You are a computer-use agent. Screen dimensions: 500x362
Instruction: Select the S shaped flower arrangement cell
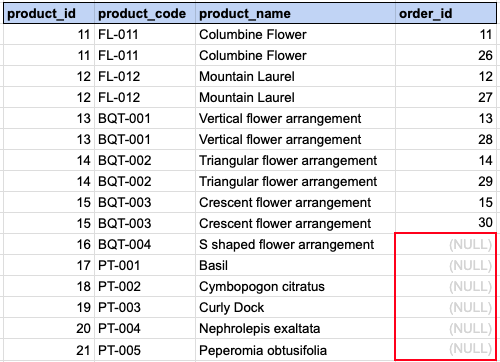click(295, 244)
